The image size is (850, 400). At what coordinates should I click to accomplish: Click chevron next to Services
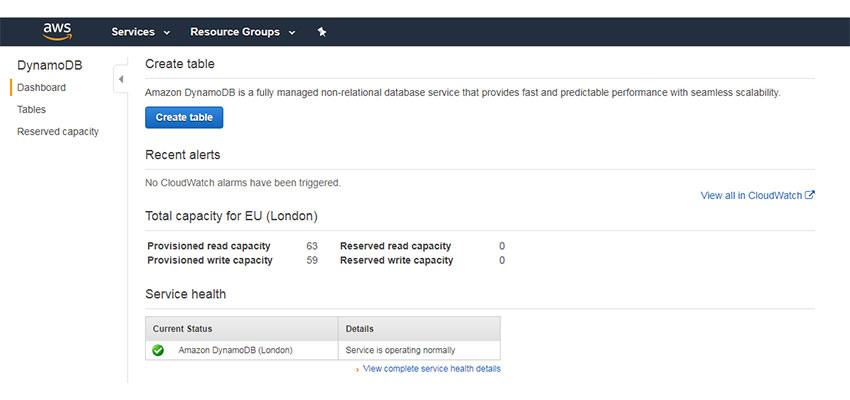tap(166, 33)
